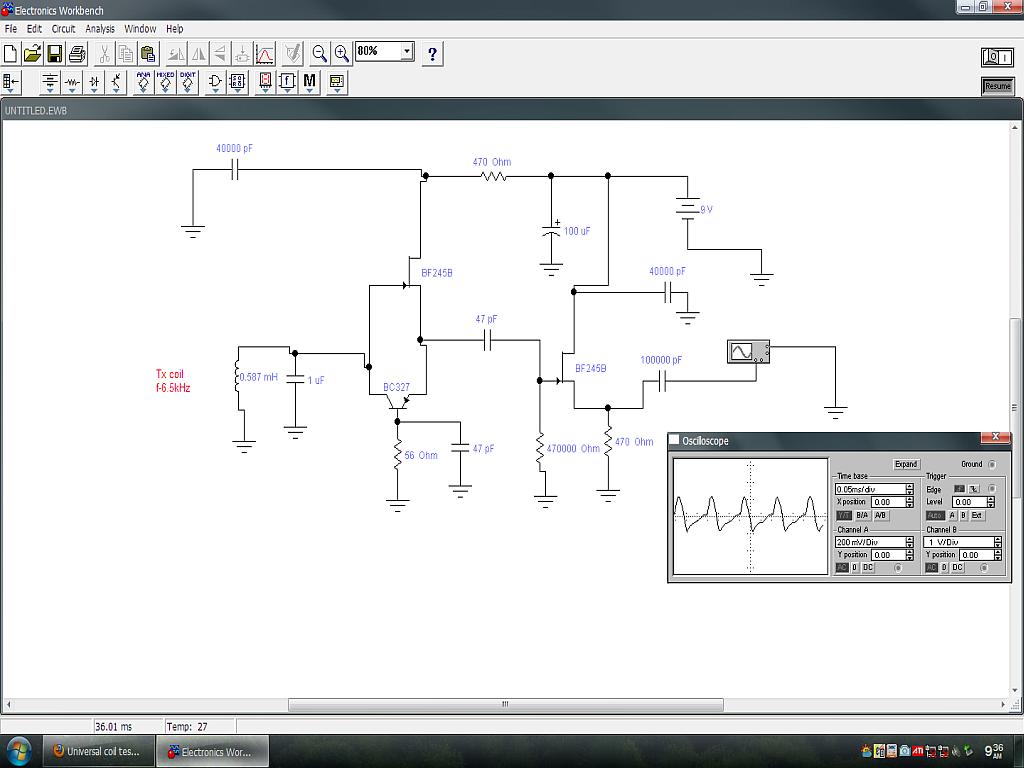Print the circuit using printer icon
The image size is (1024, 768).
point(77,53)
